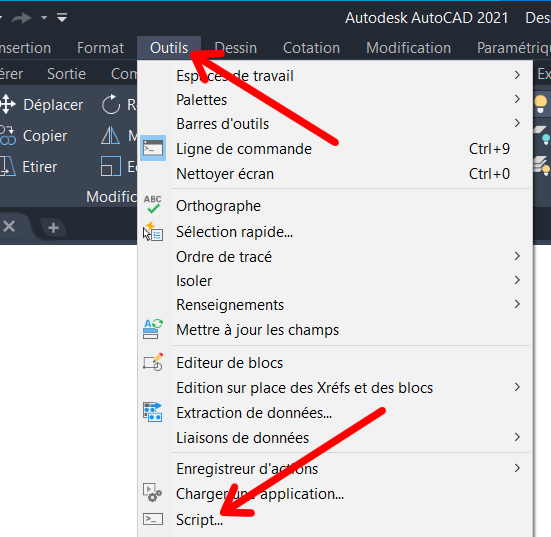Select the Déplacer move tool
The height and width of the screenshot is (537, 551).
[x=42, y=105]
